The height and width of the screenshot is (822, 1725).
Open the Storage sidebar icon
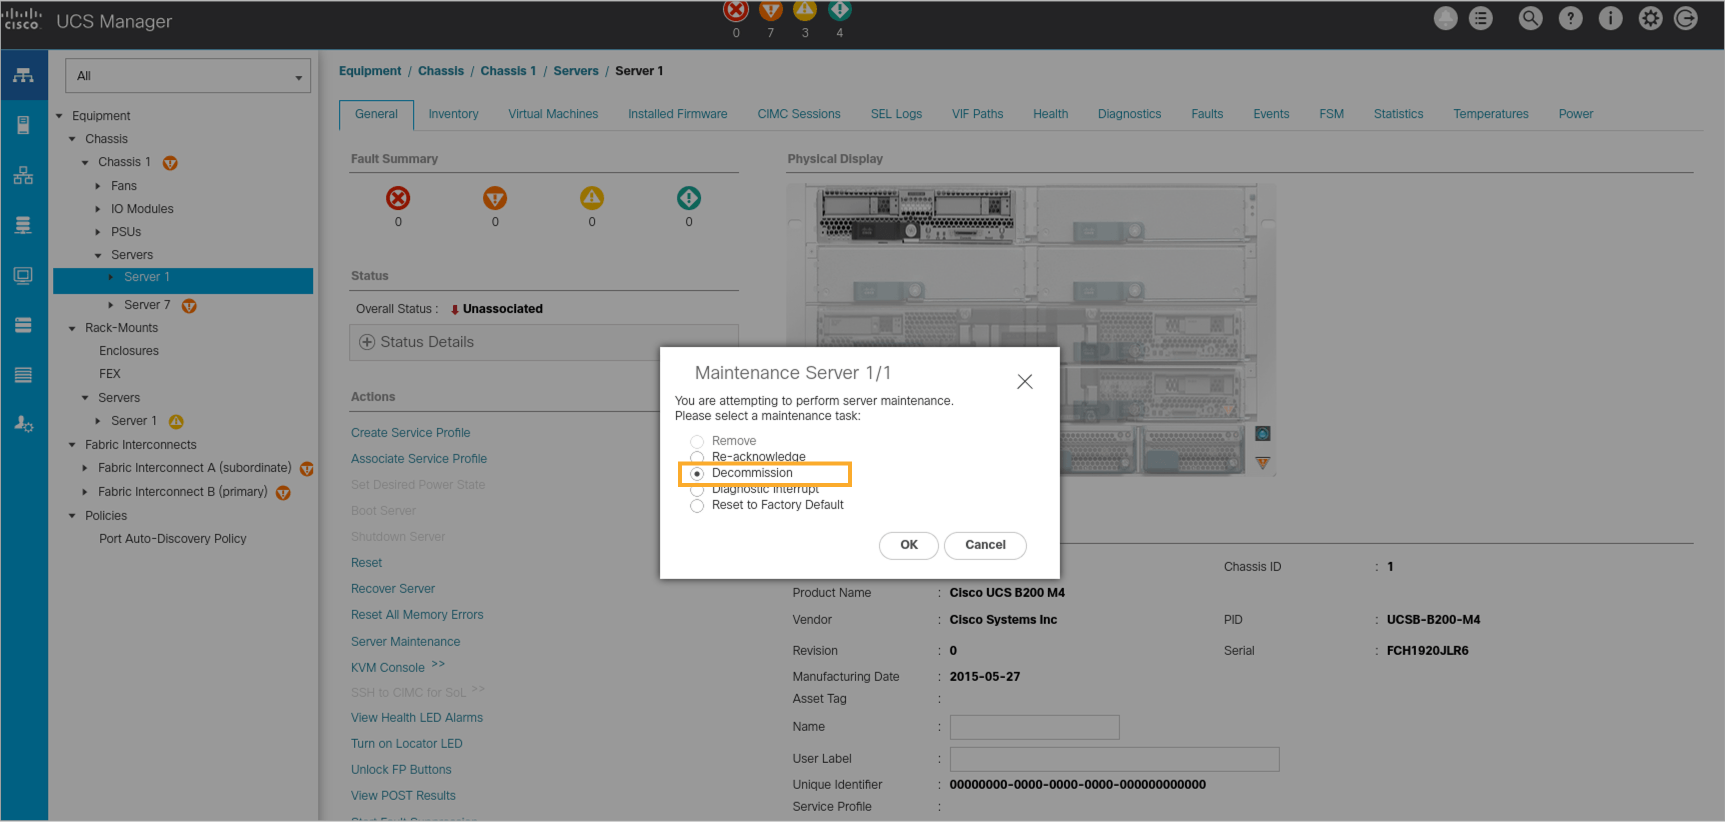pos(23,325)
